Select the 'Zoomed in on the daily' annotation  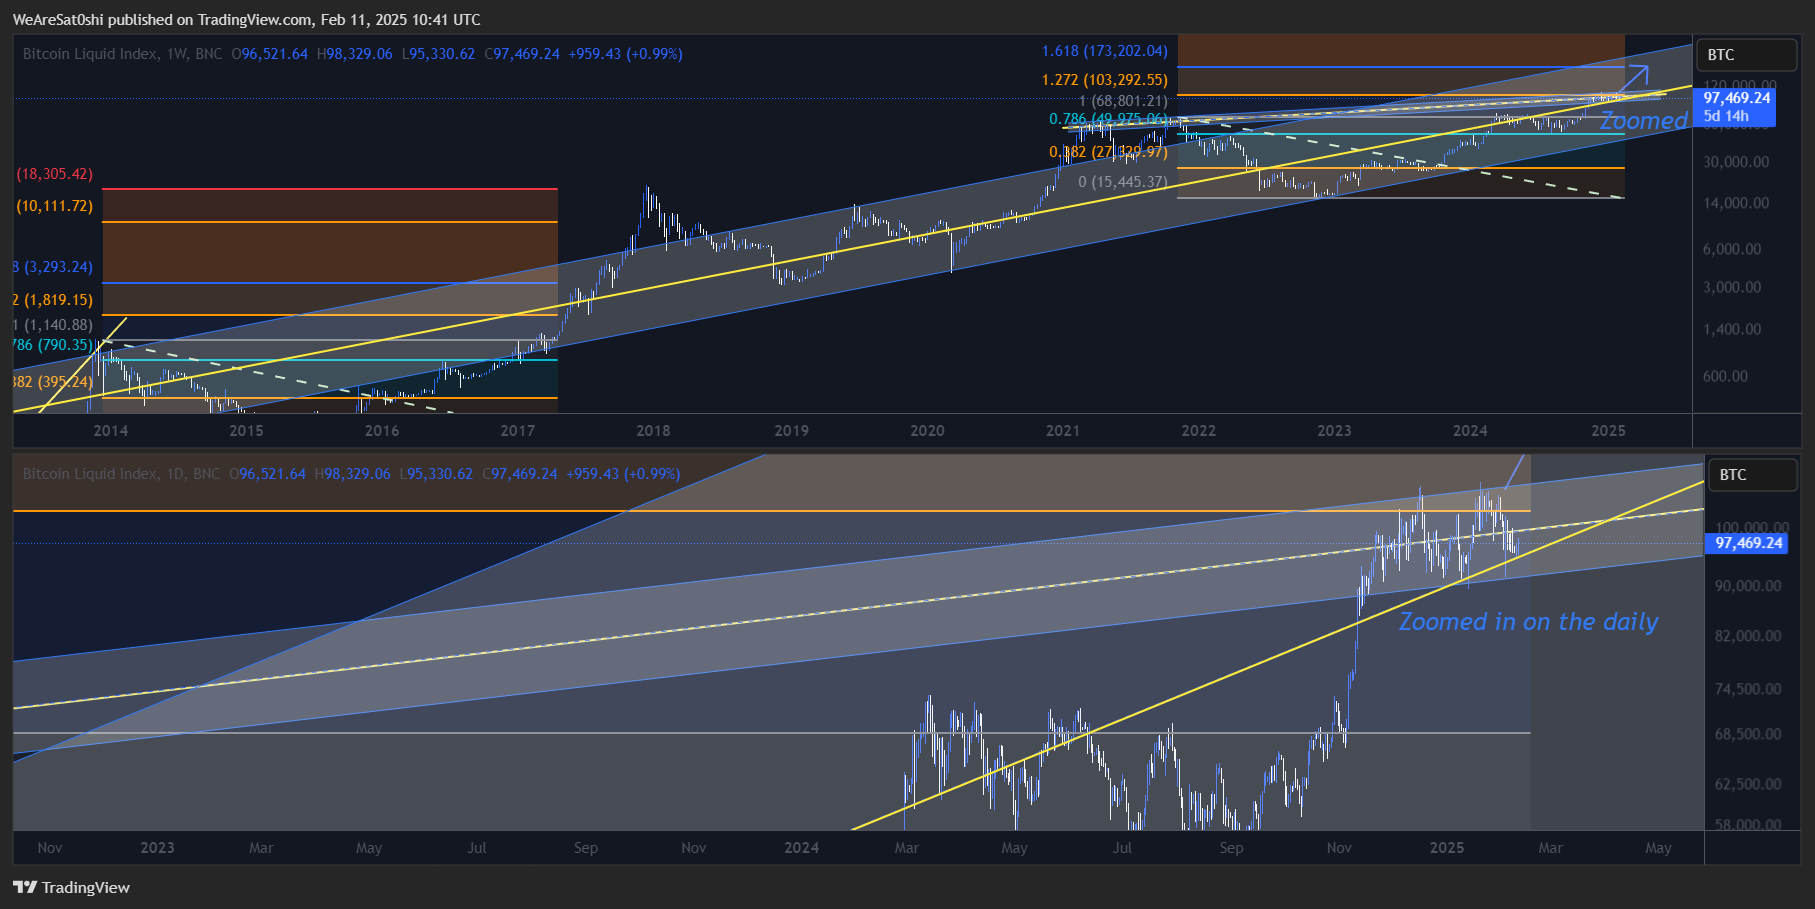1528,622
